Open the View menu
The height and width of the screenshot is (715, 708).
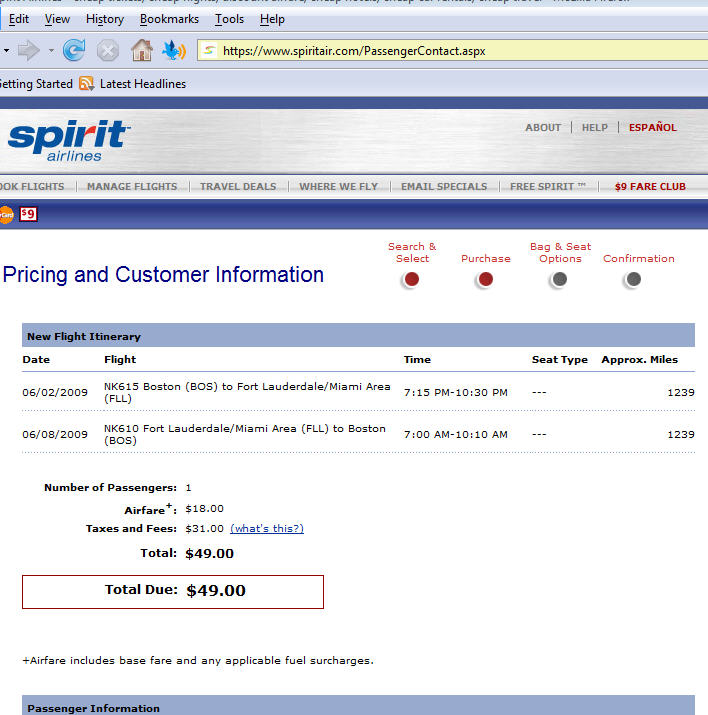(x=57, y=19)
